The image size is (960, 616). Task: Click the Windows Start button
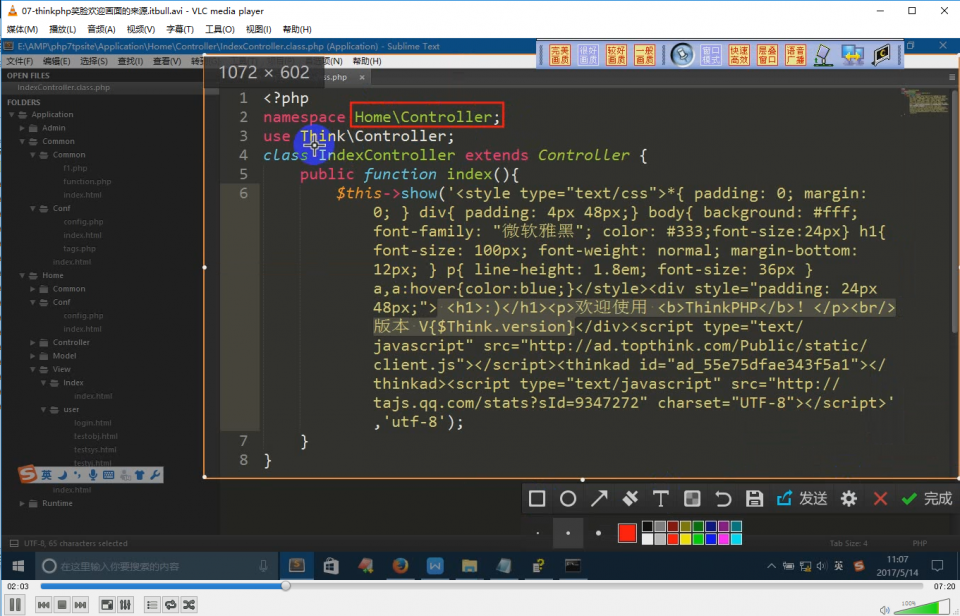point(18,566)
